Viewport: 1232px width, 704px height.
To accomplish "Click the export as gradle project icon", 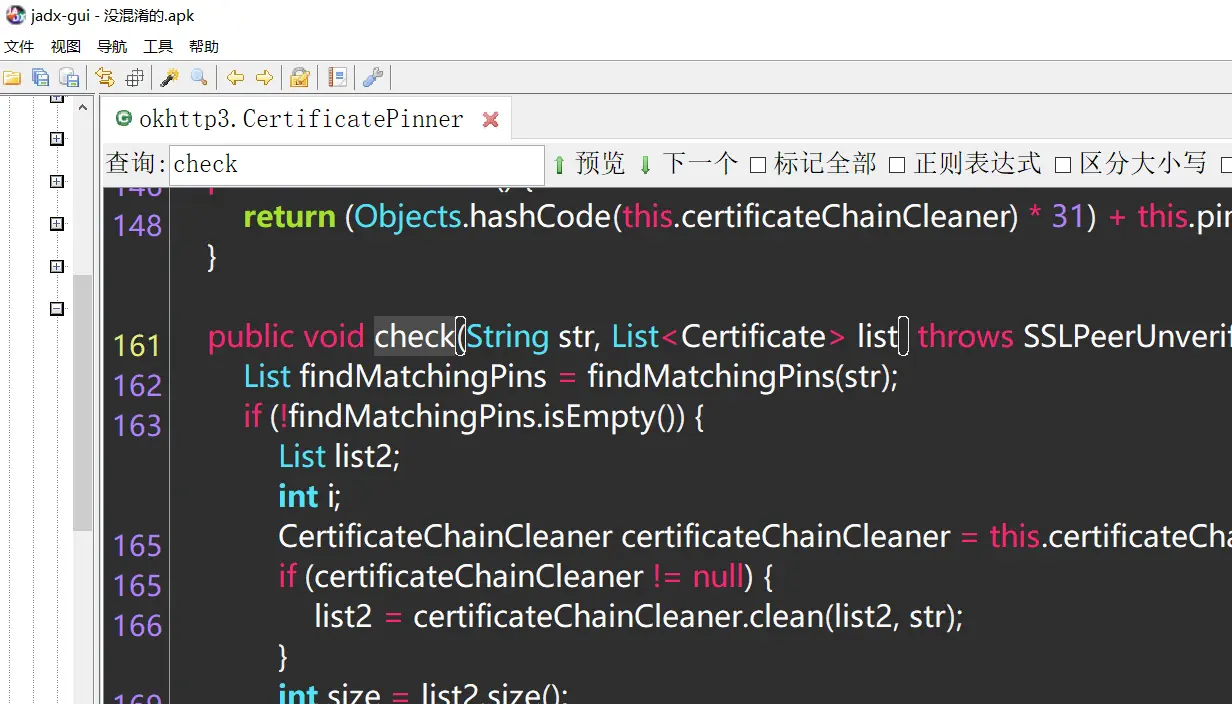I will [x=69, y=77].
